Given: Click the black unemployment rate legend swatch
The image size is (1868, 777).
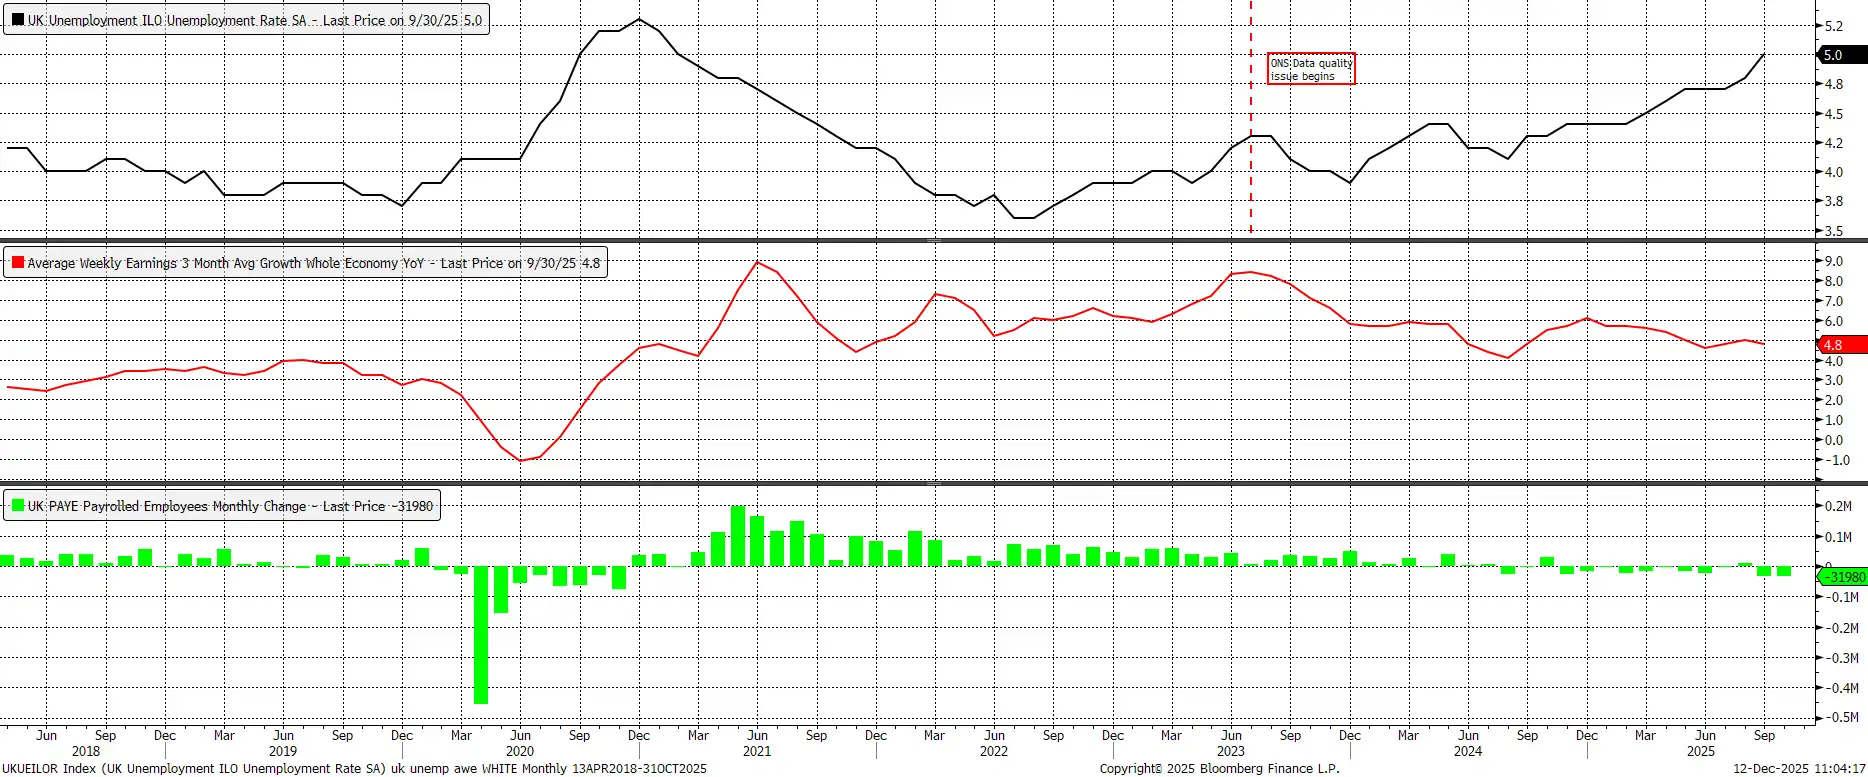Looking at the screenshot, I should pyautogui.click(x=18, y=20).
